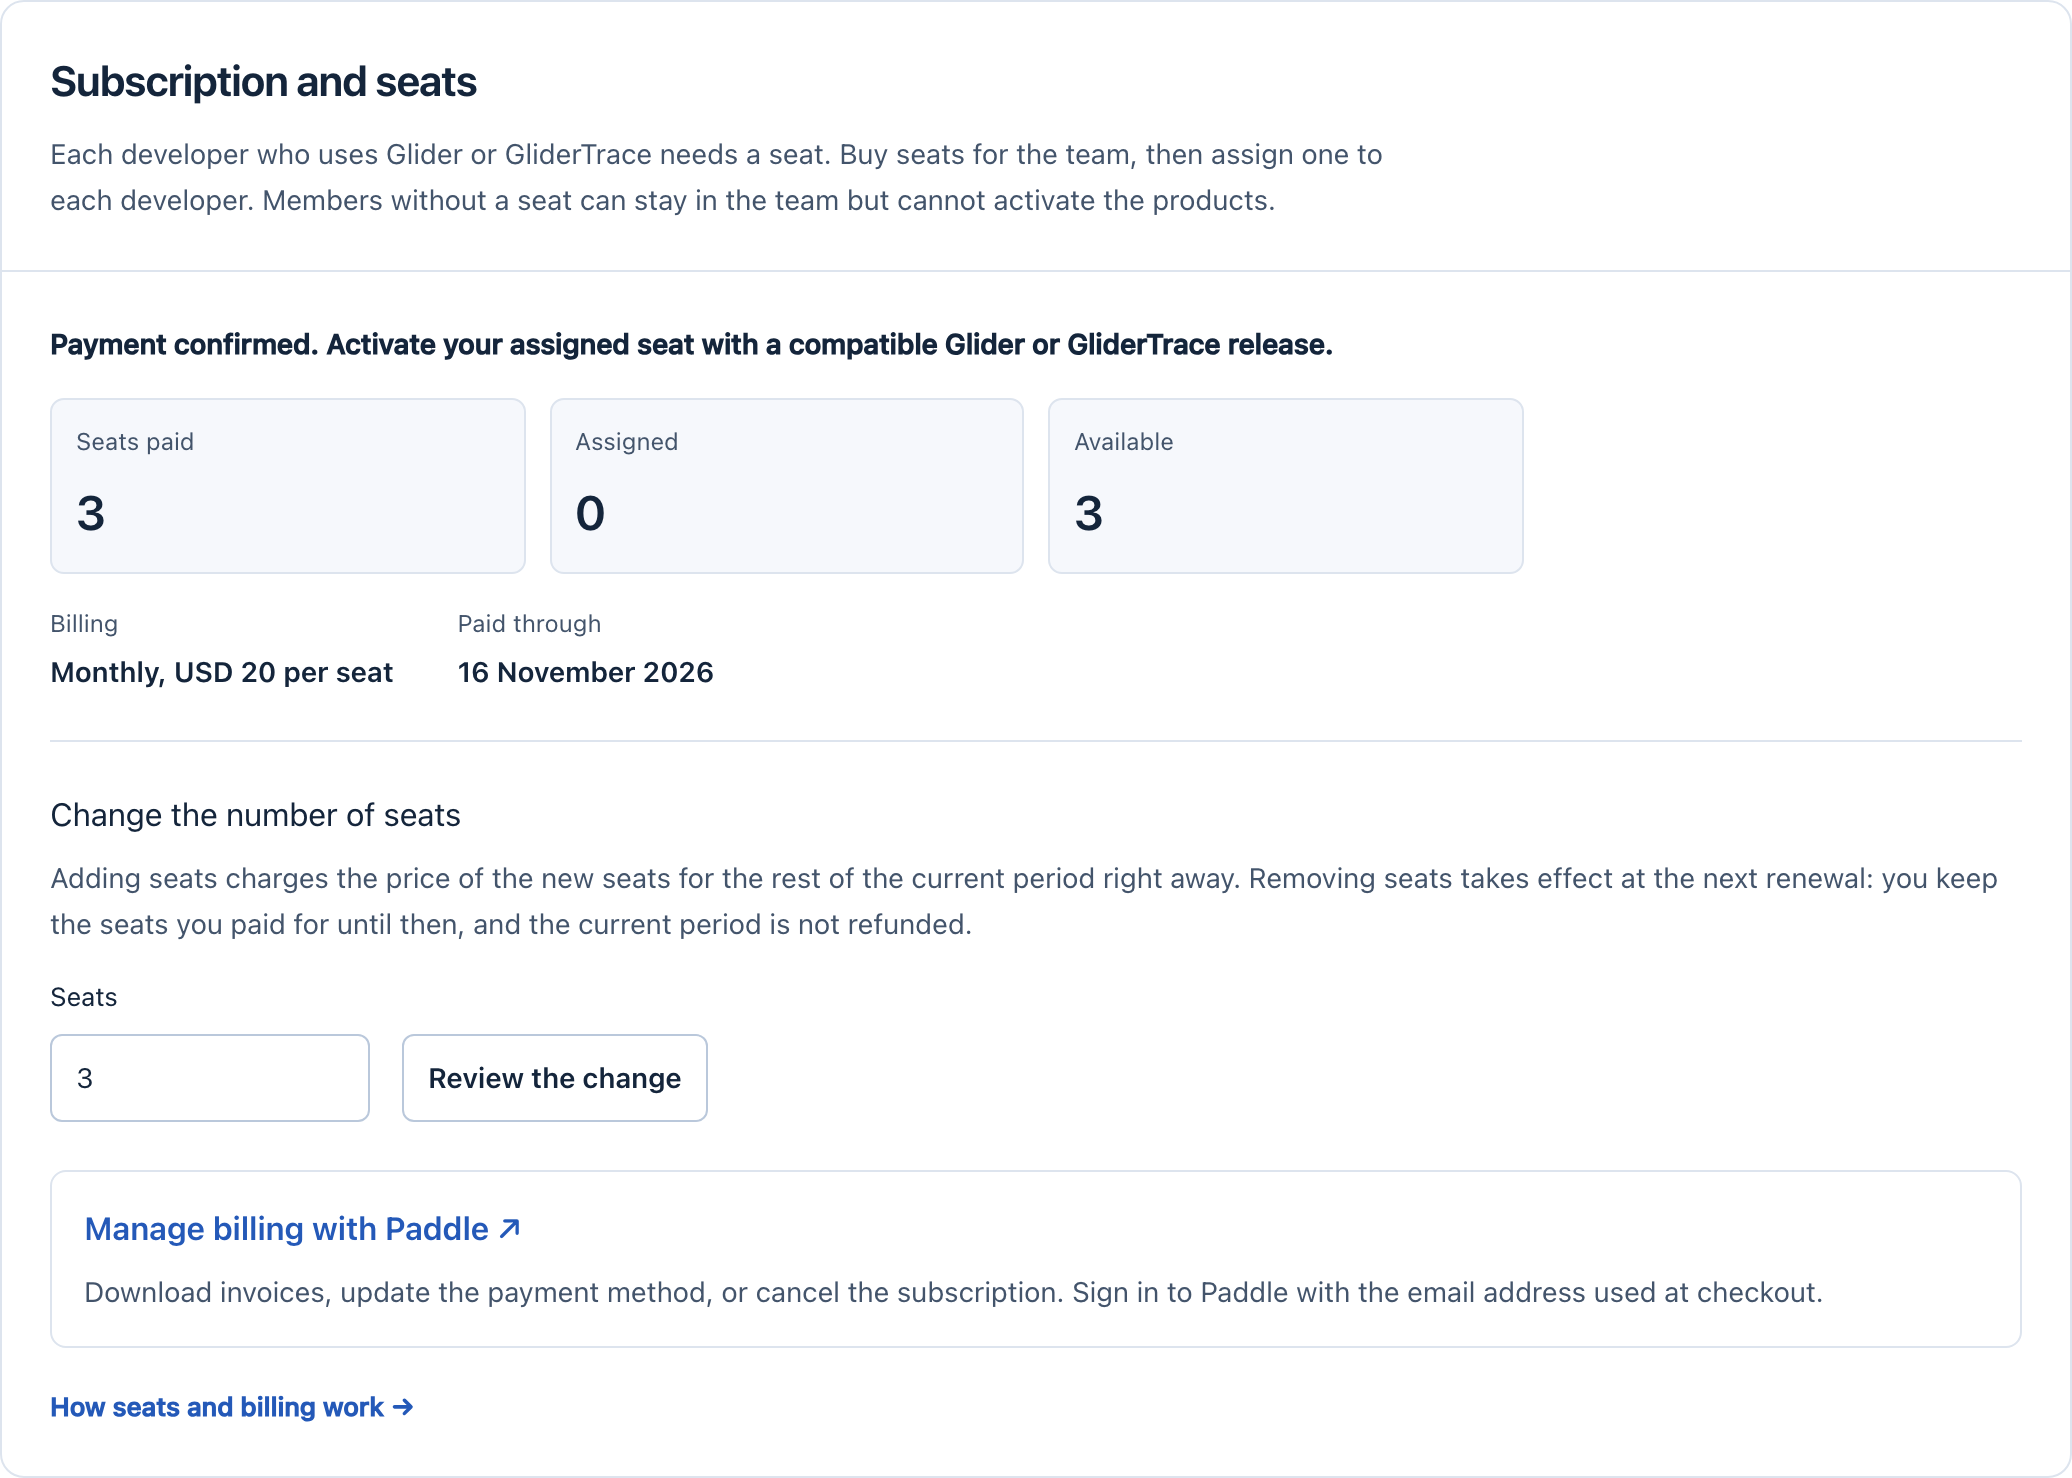Click the Payment confirmed message
2072x1478 pixels.
click(x=692, y=345)
